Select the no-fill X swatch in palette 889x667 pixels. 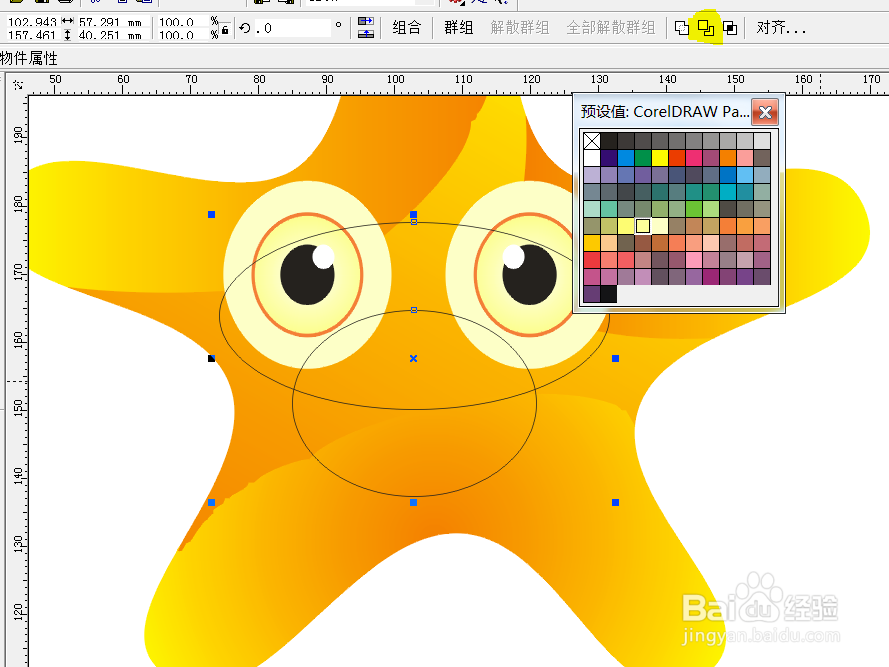(590, 141)
